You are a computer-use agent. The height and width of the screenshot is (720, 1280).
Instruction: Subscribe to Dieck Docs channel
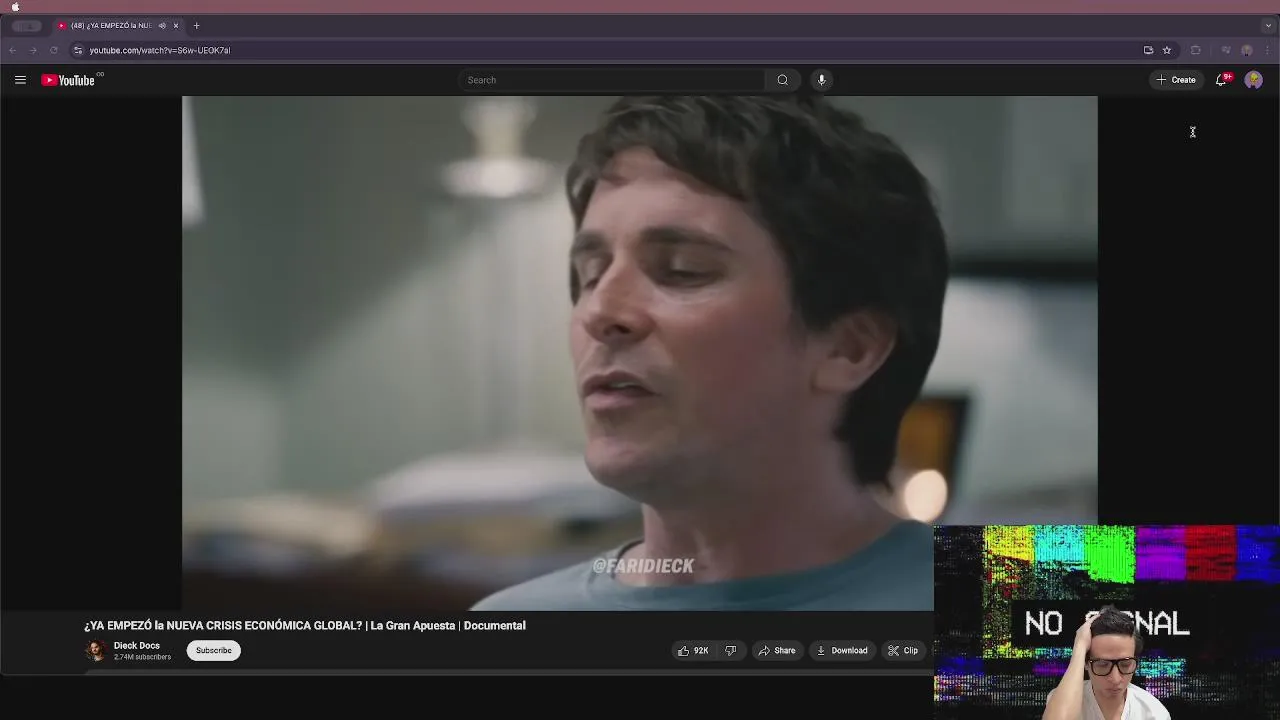pos(213,651)
